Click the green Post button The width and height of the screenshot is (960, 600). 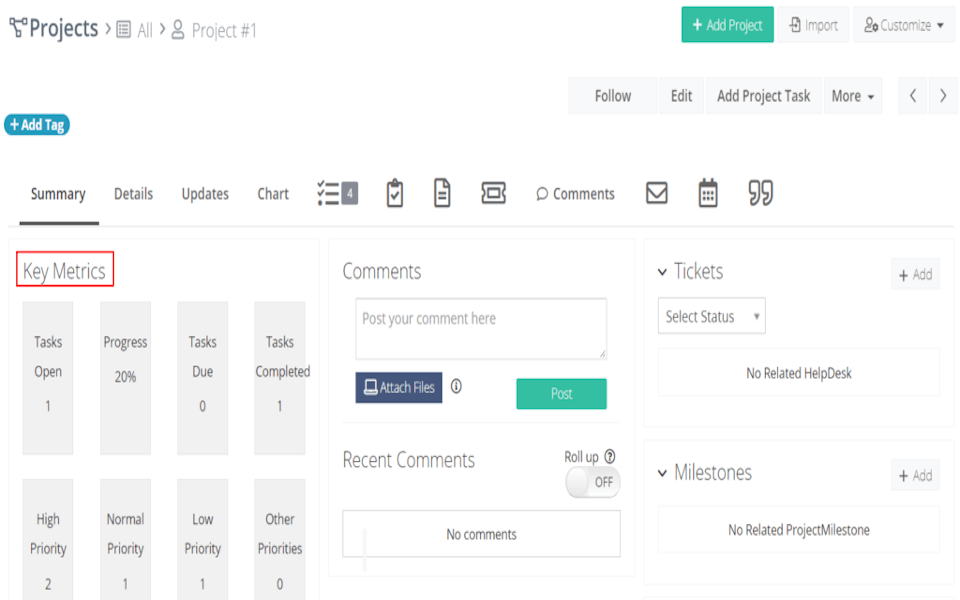pos(561,394)
